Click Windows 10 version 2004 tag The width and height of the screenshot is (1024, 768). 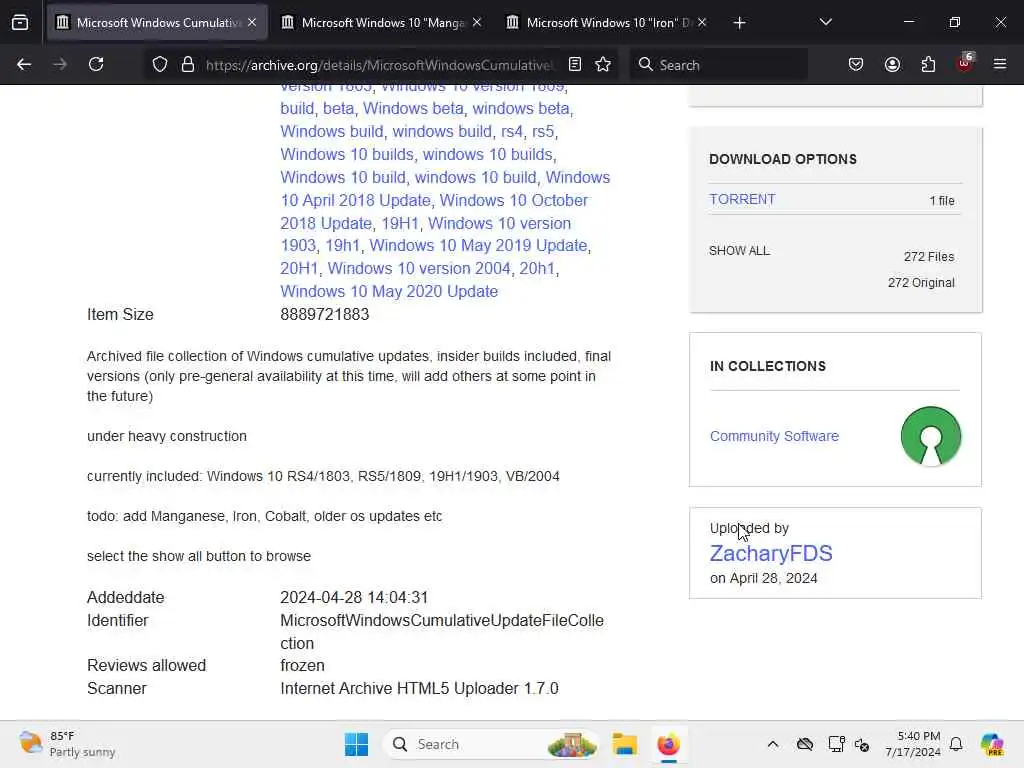419,268
